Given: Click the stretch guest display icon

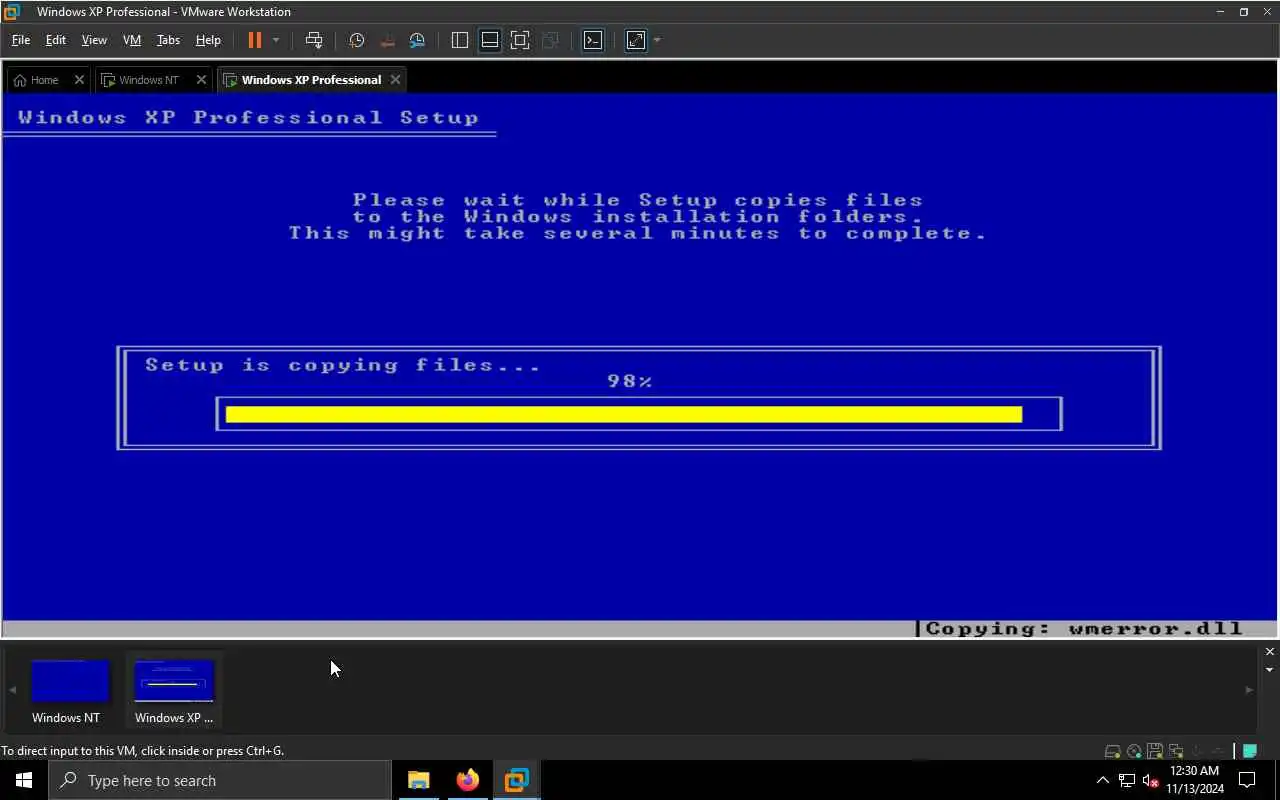Looking at the screenshot, I should pyautogui.click(x=636, y=40).
